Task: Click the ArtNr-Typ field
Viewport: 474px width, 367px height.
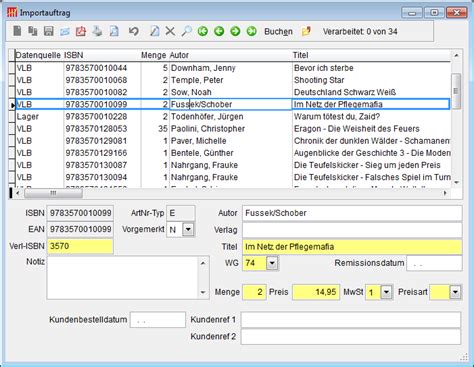Action: (x=181, y=213)
